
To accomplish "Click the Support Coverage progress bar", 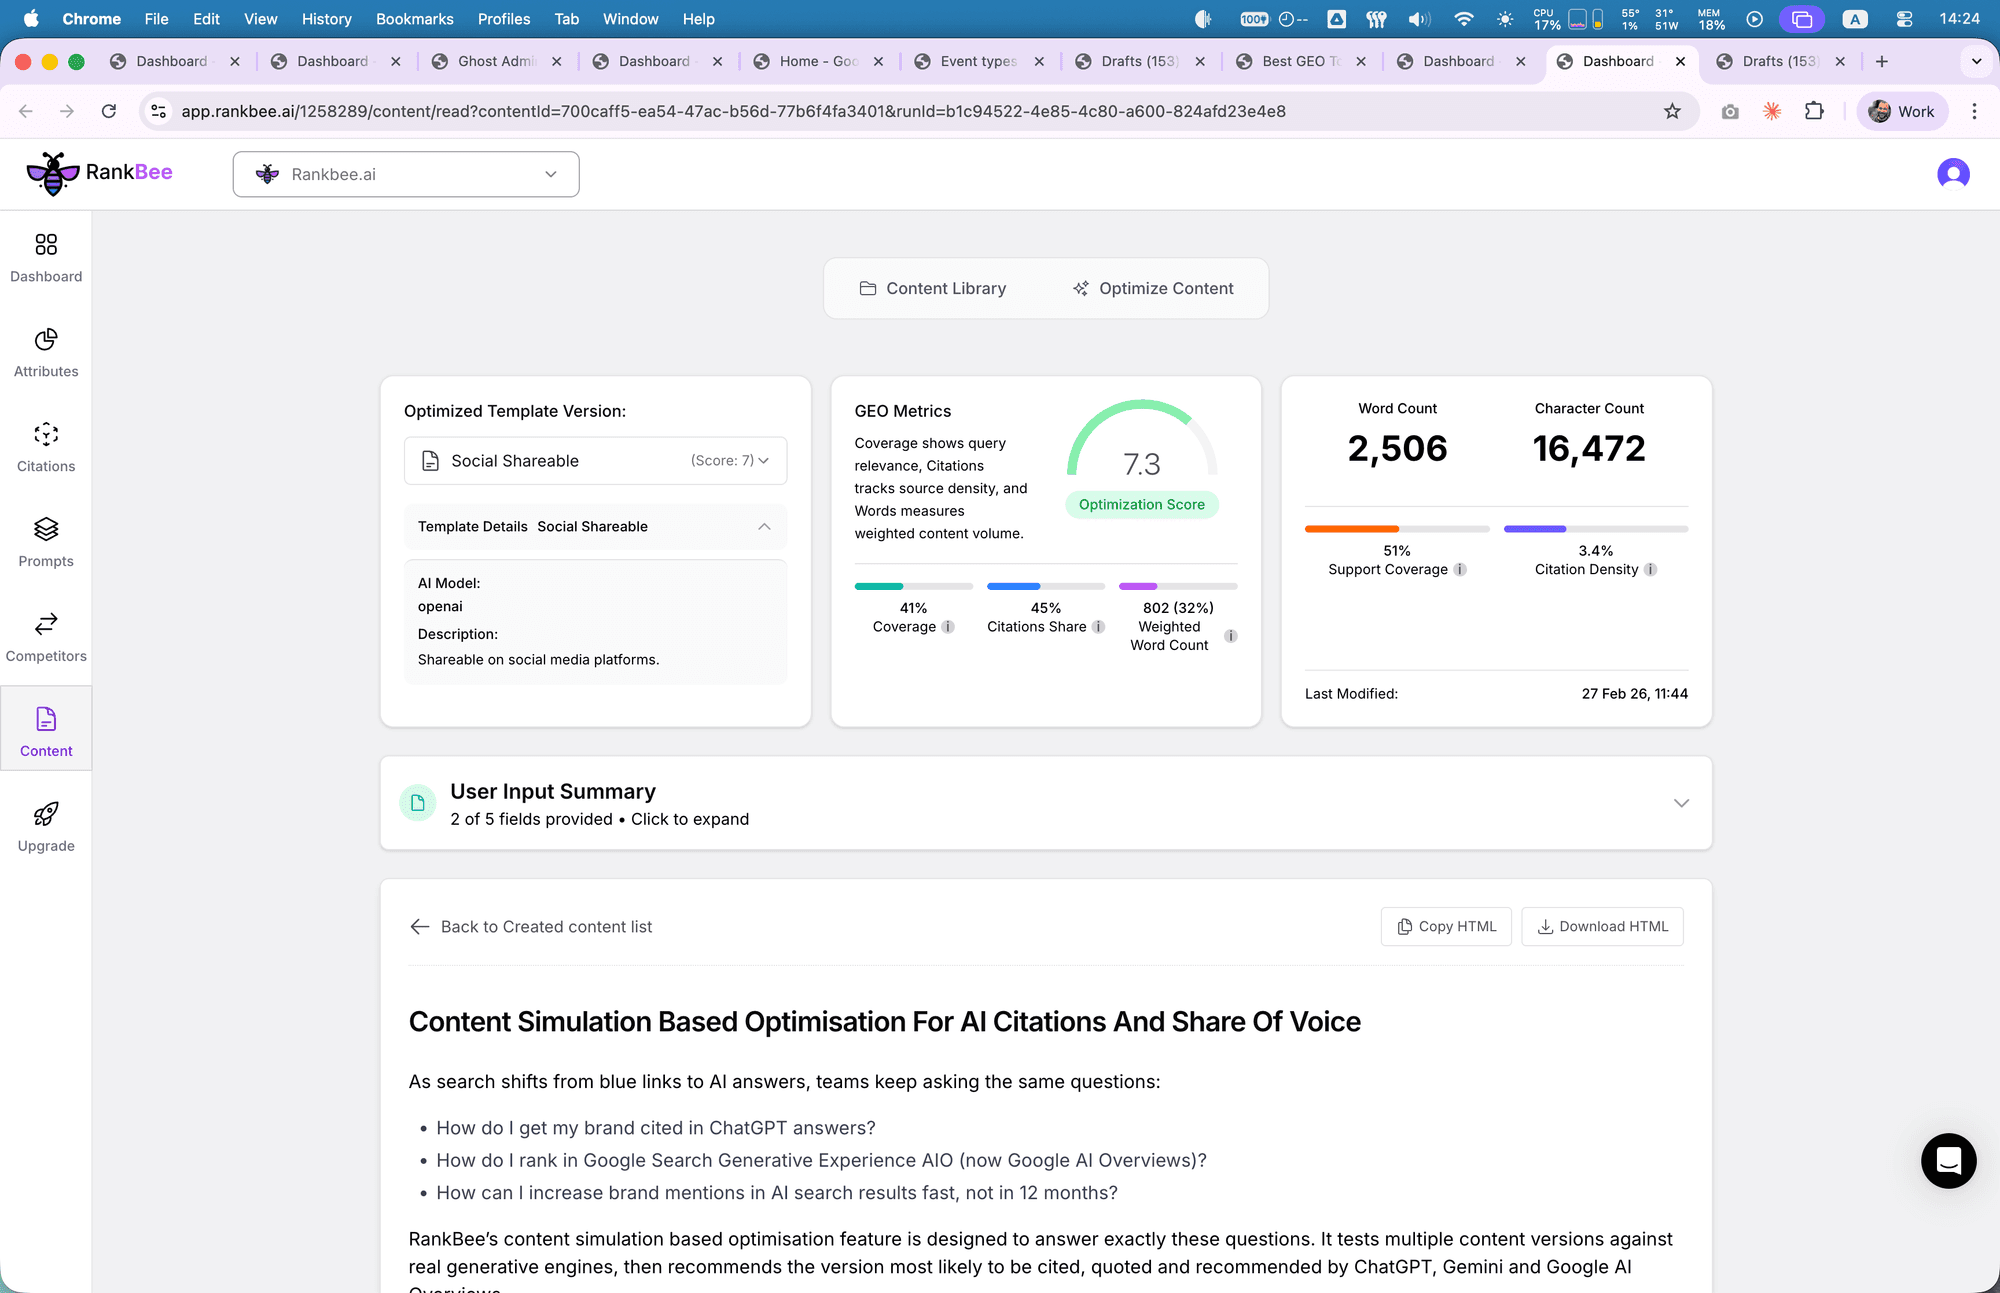I will [x=1396, y=529].
